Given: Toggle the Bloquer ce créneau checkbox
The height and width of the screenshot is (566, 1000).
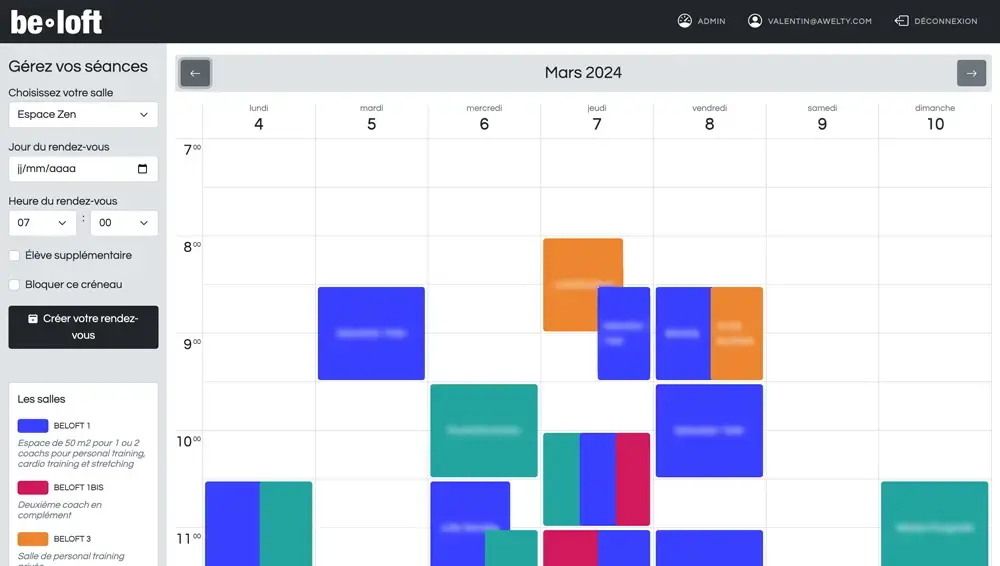Looking at the screenshot, I should tap(14, 285).
